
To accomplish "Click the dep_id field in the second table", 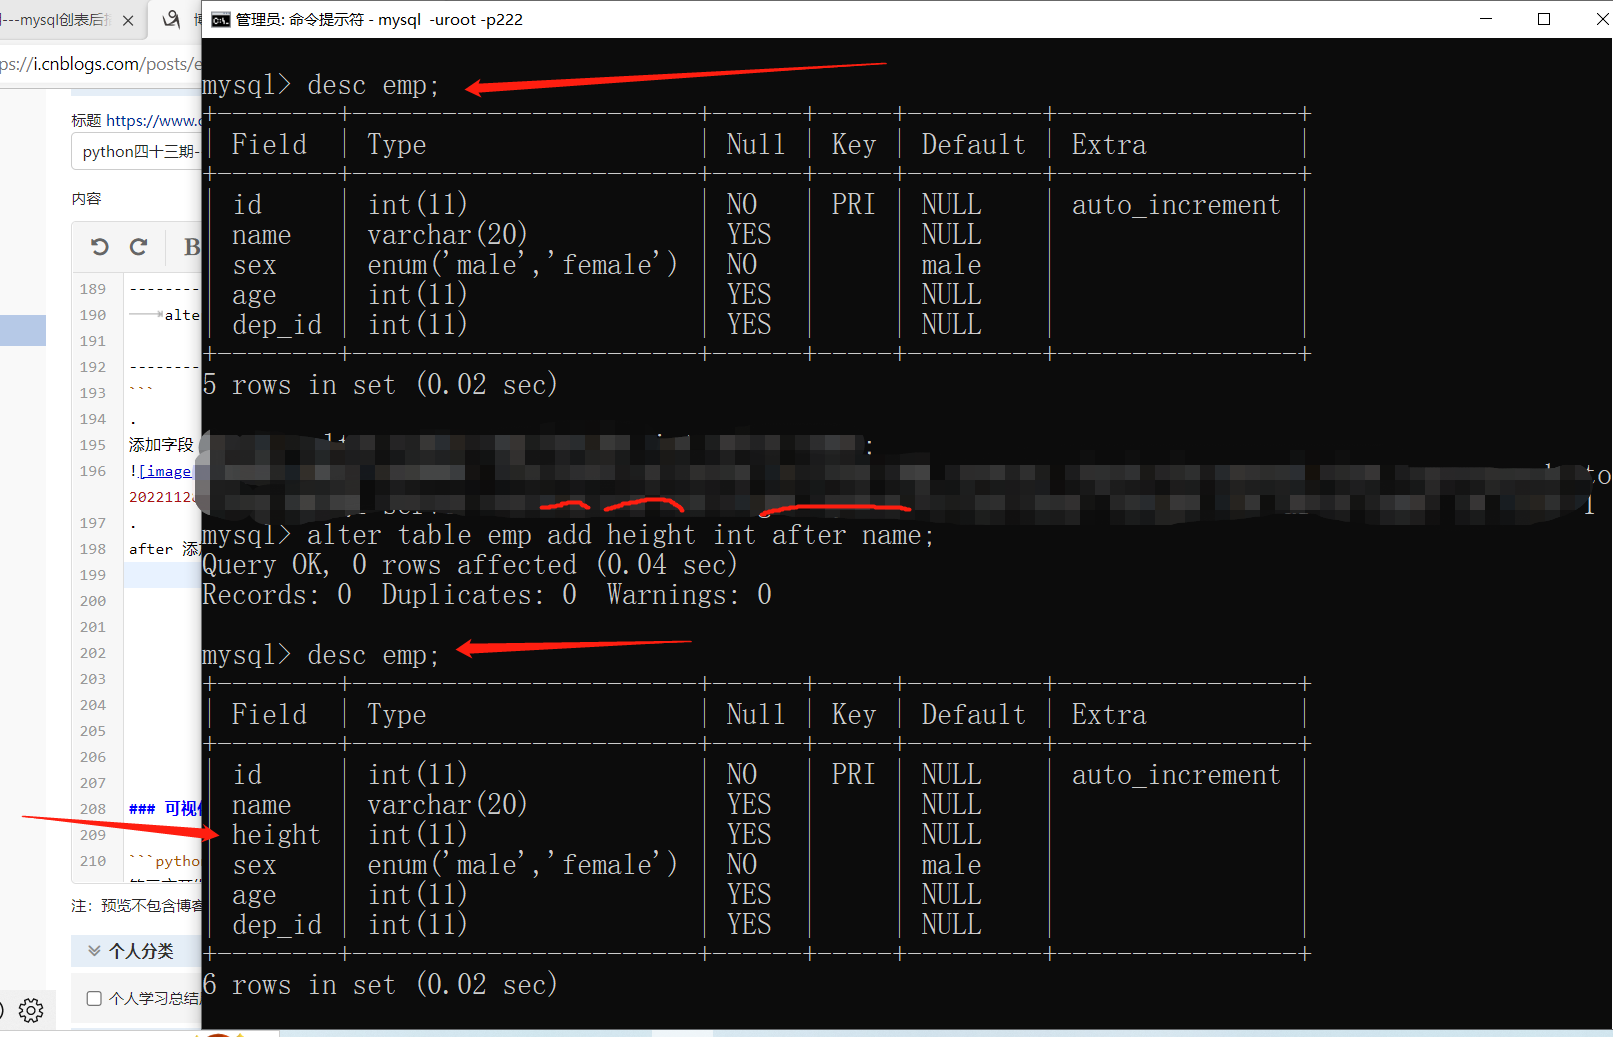I will click(x=277, y=926).
